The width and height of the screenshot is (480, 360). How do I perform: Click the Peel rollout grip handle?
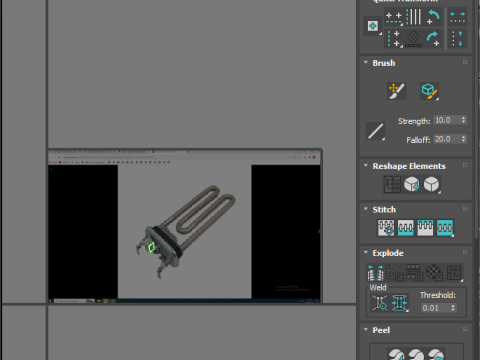coord(465,329)
